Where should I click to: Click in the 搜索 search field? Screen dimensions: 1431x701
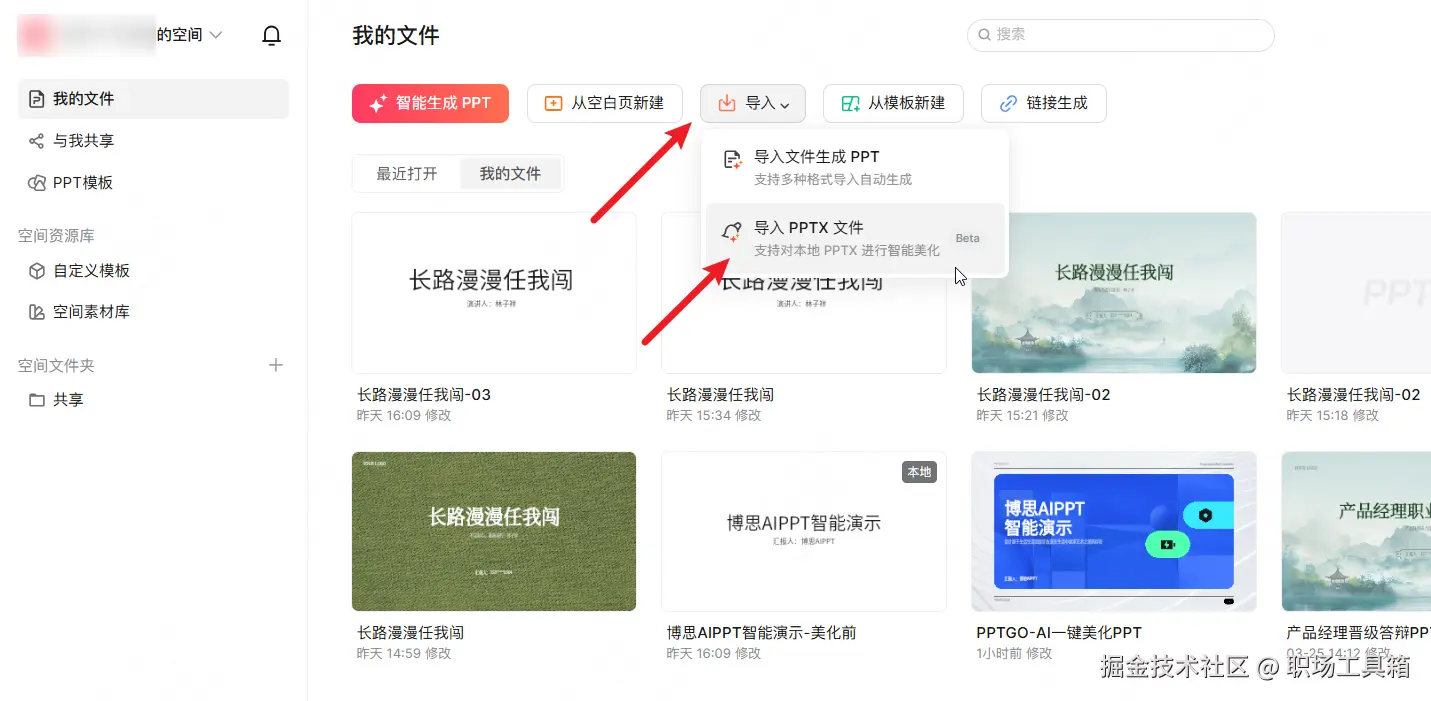(1121, 35)
